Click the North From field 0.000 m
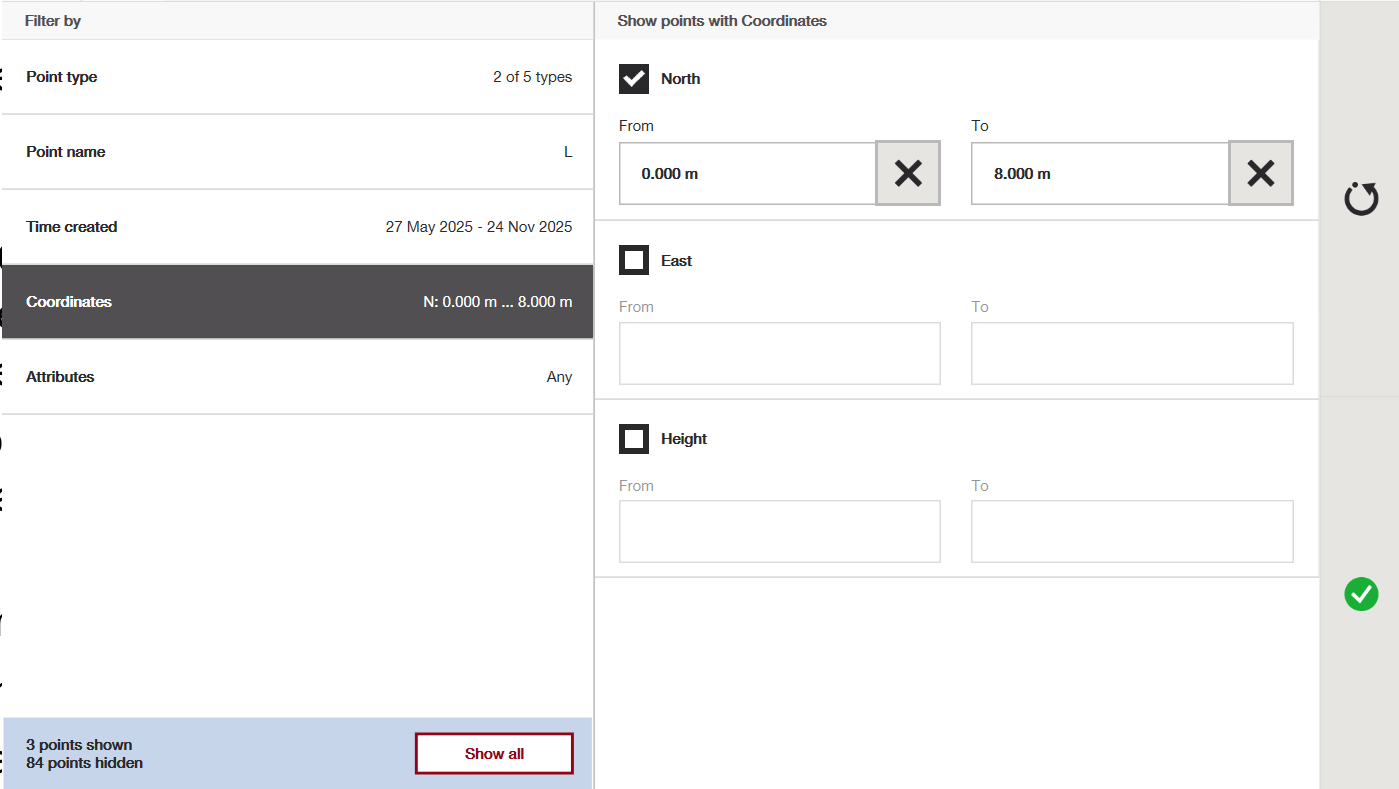This screenshot has width=1399, height=789. (x=747, y=174)
